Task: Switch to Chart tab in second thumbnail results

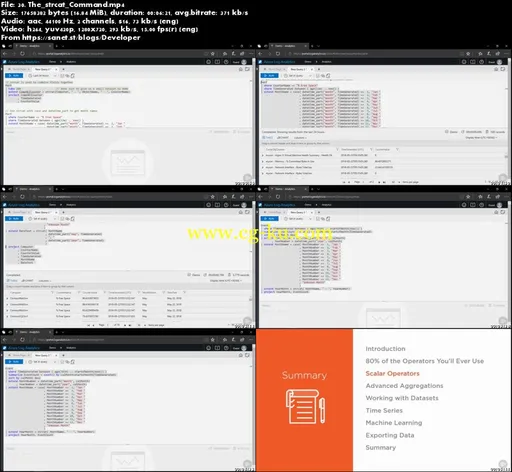Action: click(x=283, y=137)
